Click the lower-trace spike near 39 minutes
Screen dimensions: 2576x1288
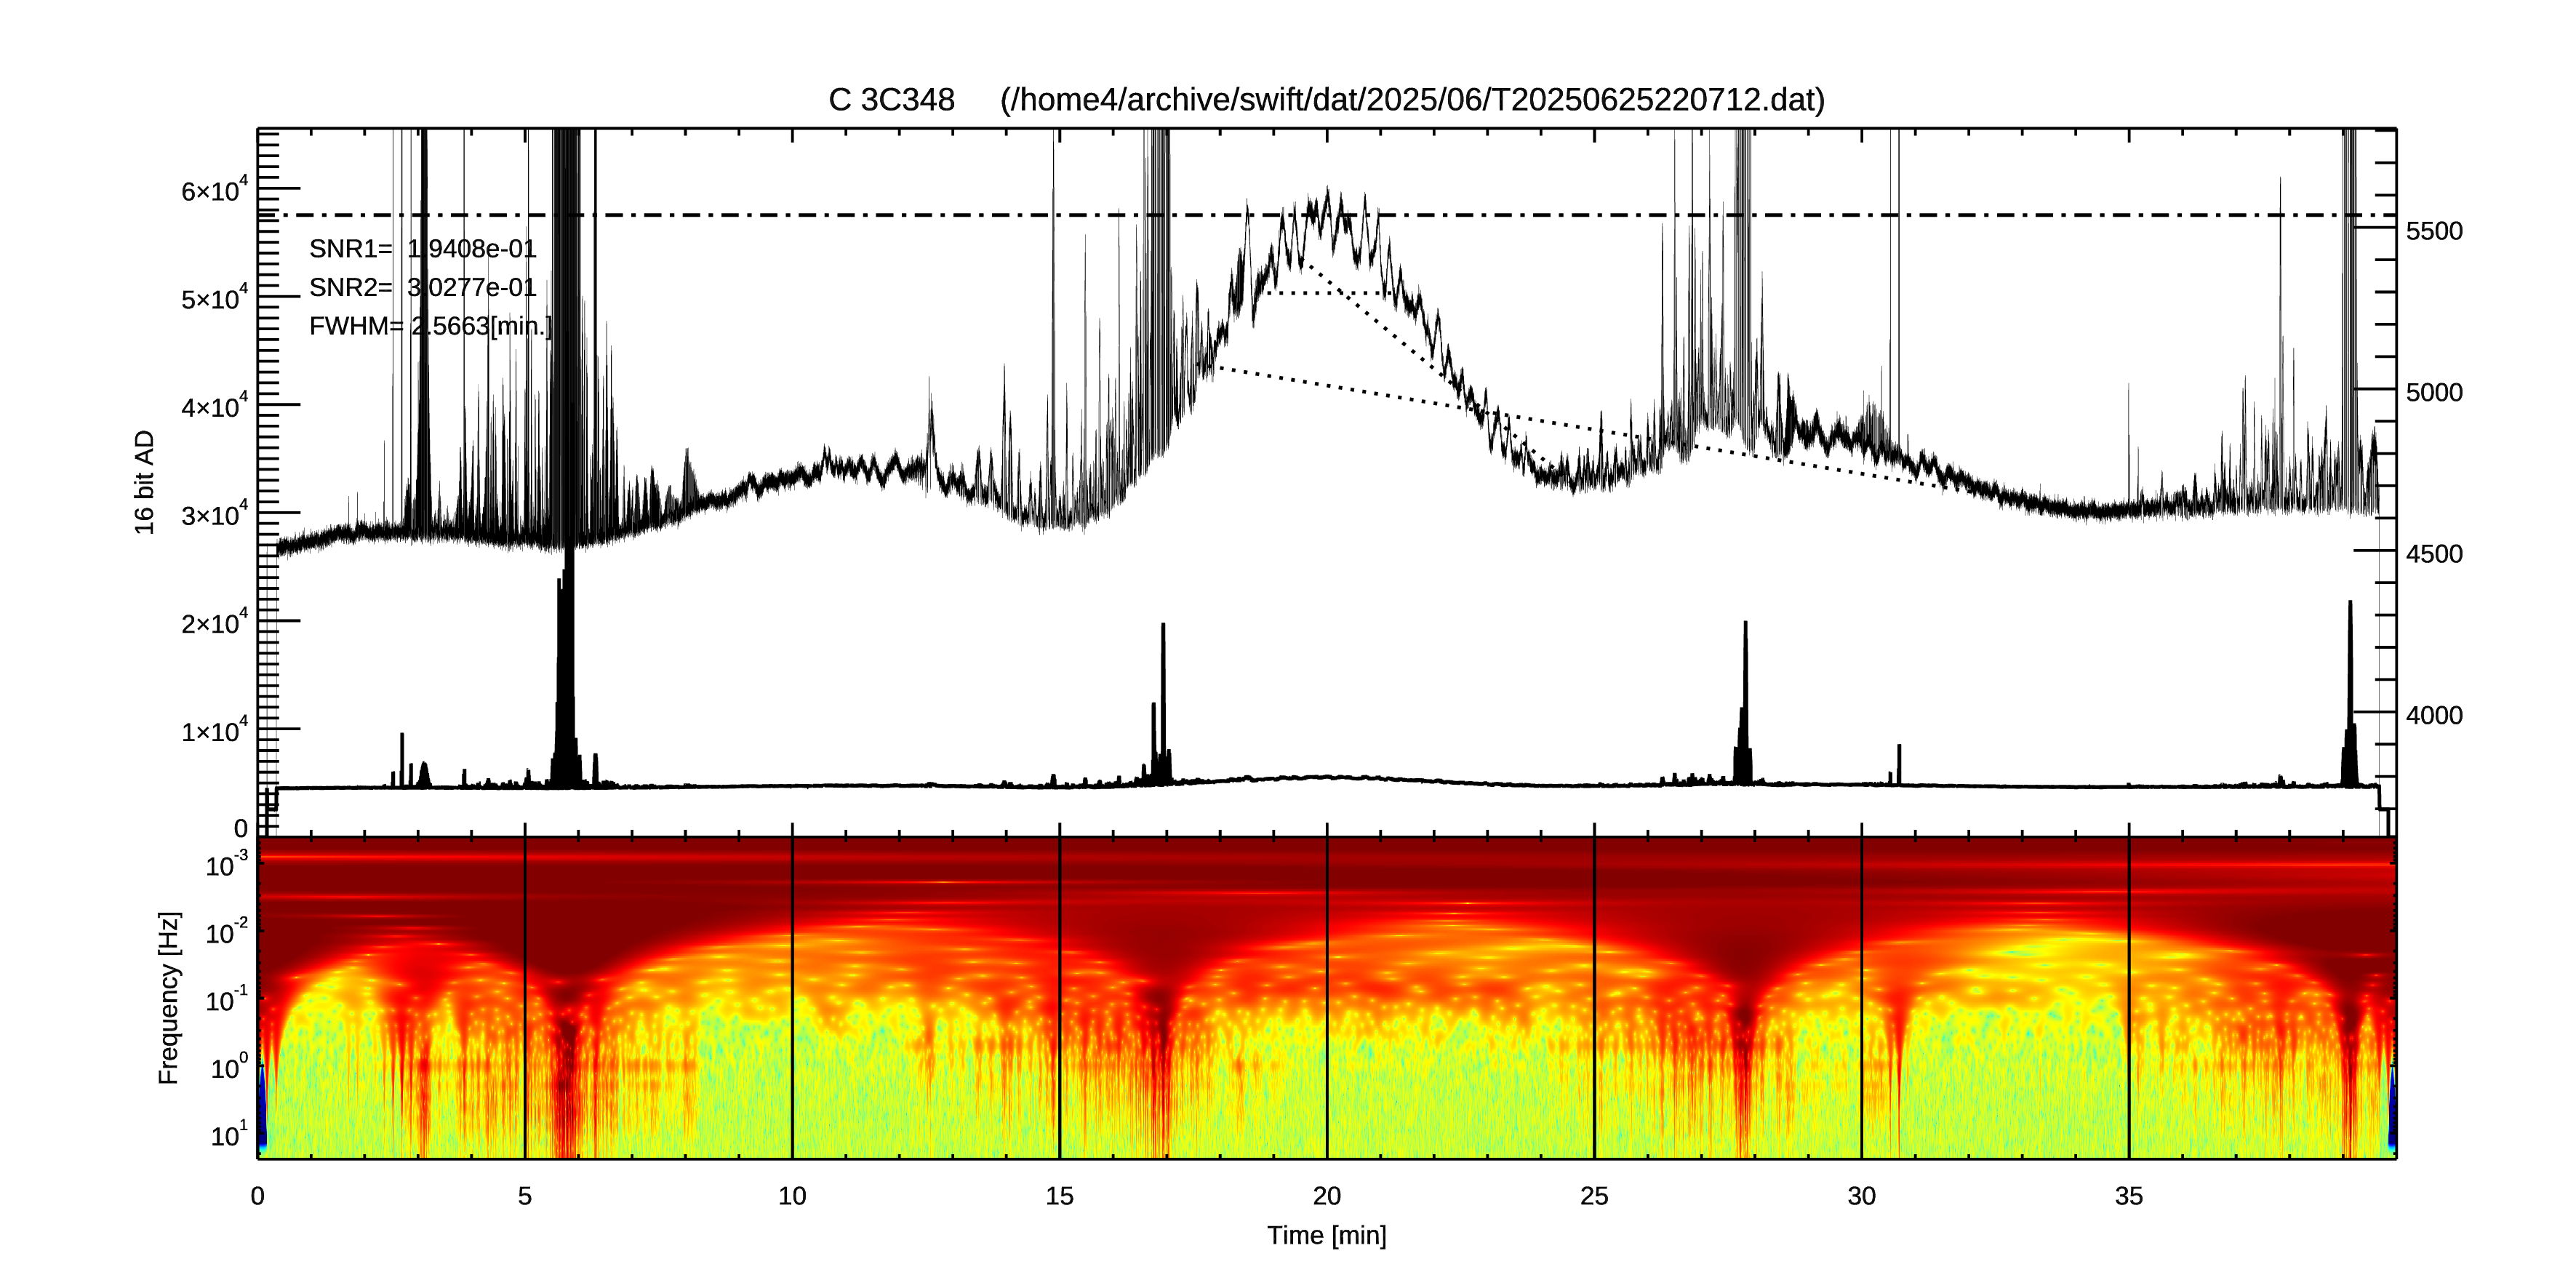[x=2350, y=693]
